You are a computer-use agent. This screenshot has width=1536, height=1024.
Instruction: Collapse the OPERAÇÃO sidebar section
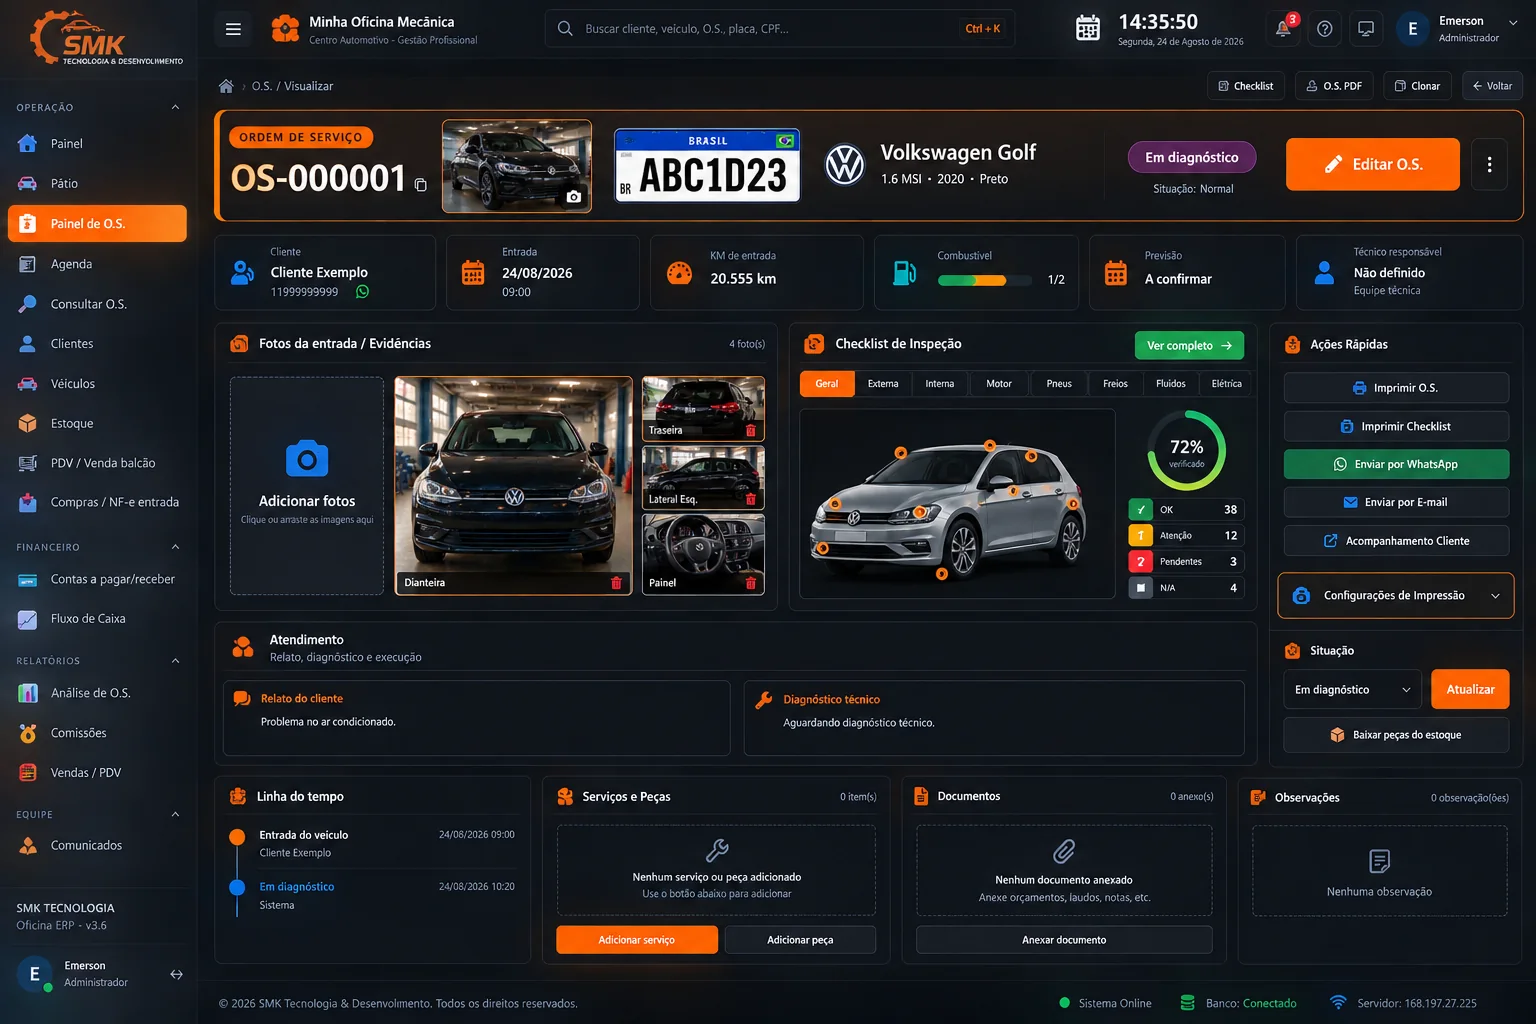pos(176,107)
